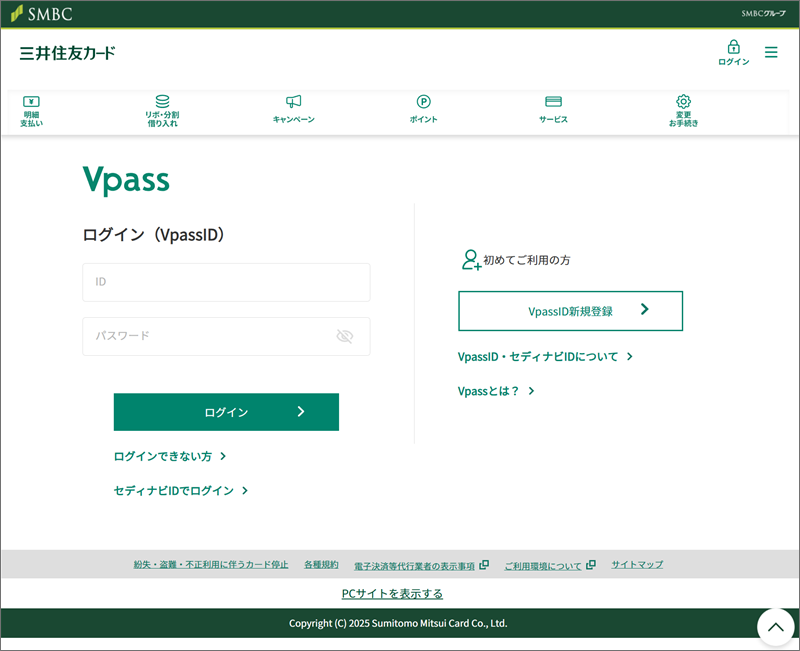Open the ご利用環境について footer link
800x651 pixels.
pyautogui.click(x=550, y=565)
